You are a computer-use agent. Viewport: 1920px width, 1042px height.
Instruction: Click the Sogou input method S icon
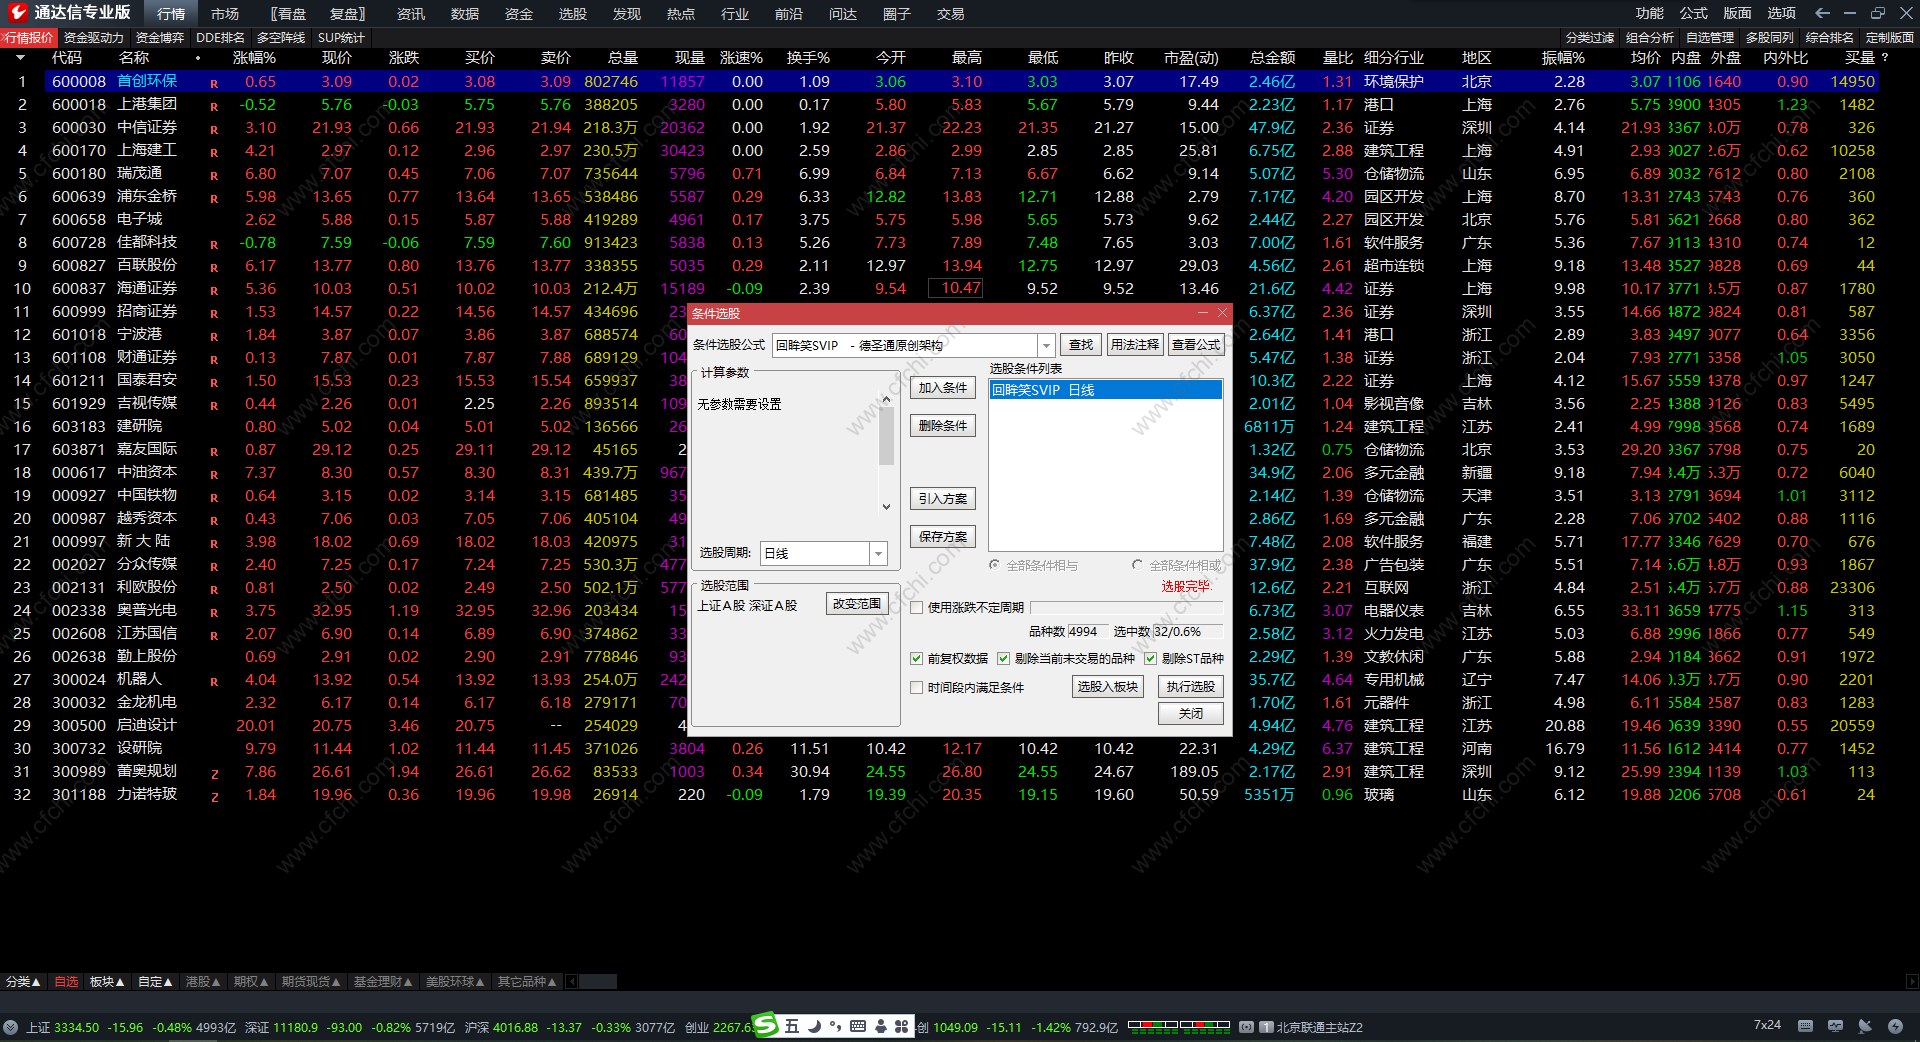pyautogui.click(x=765, y=1025)
